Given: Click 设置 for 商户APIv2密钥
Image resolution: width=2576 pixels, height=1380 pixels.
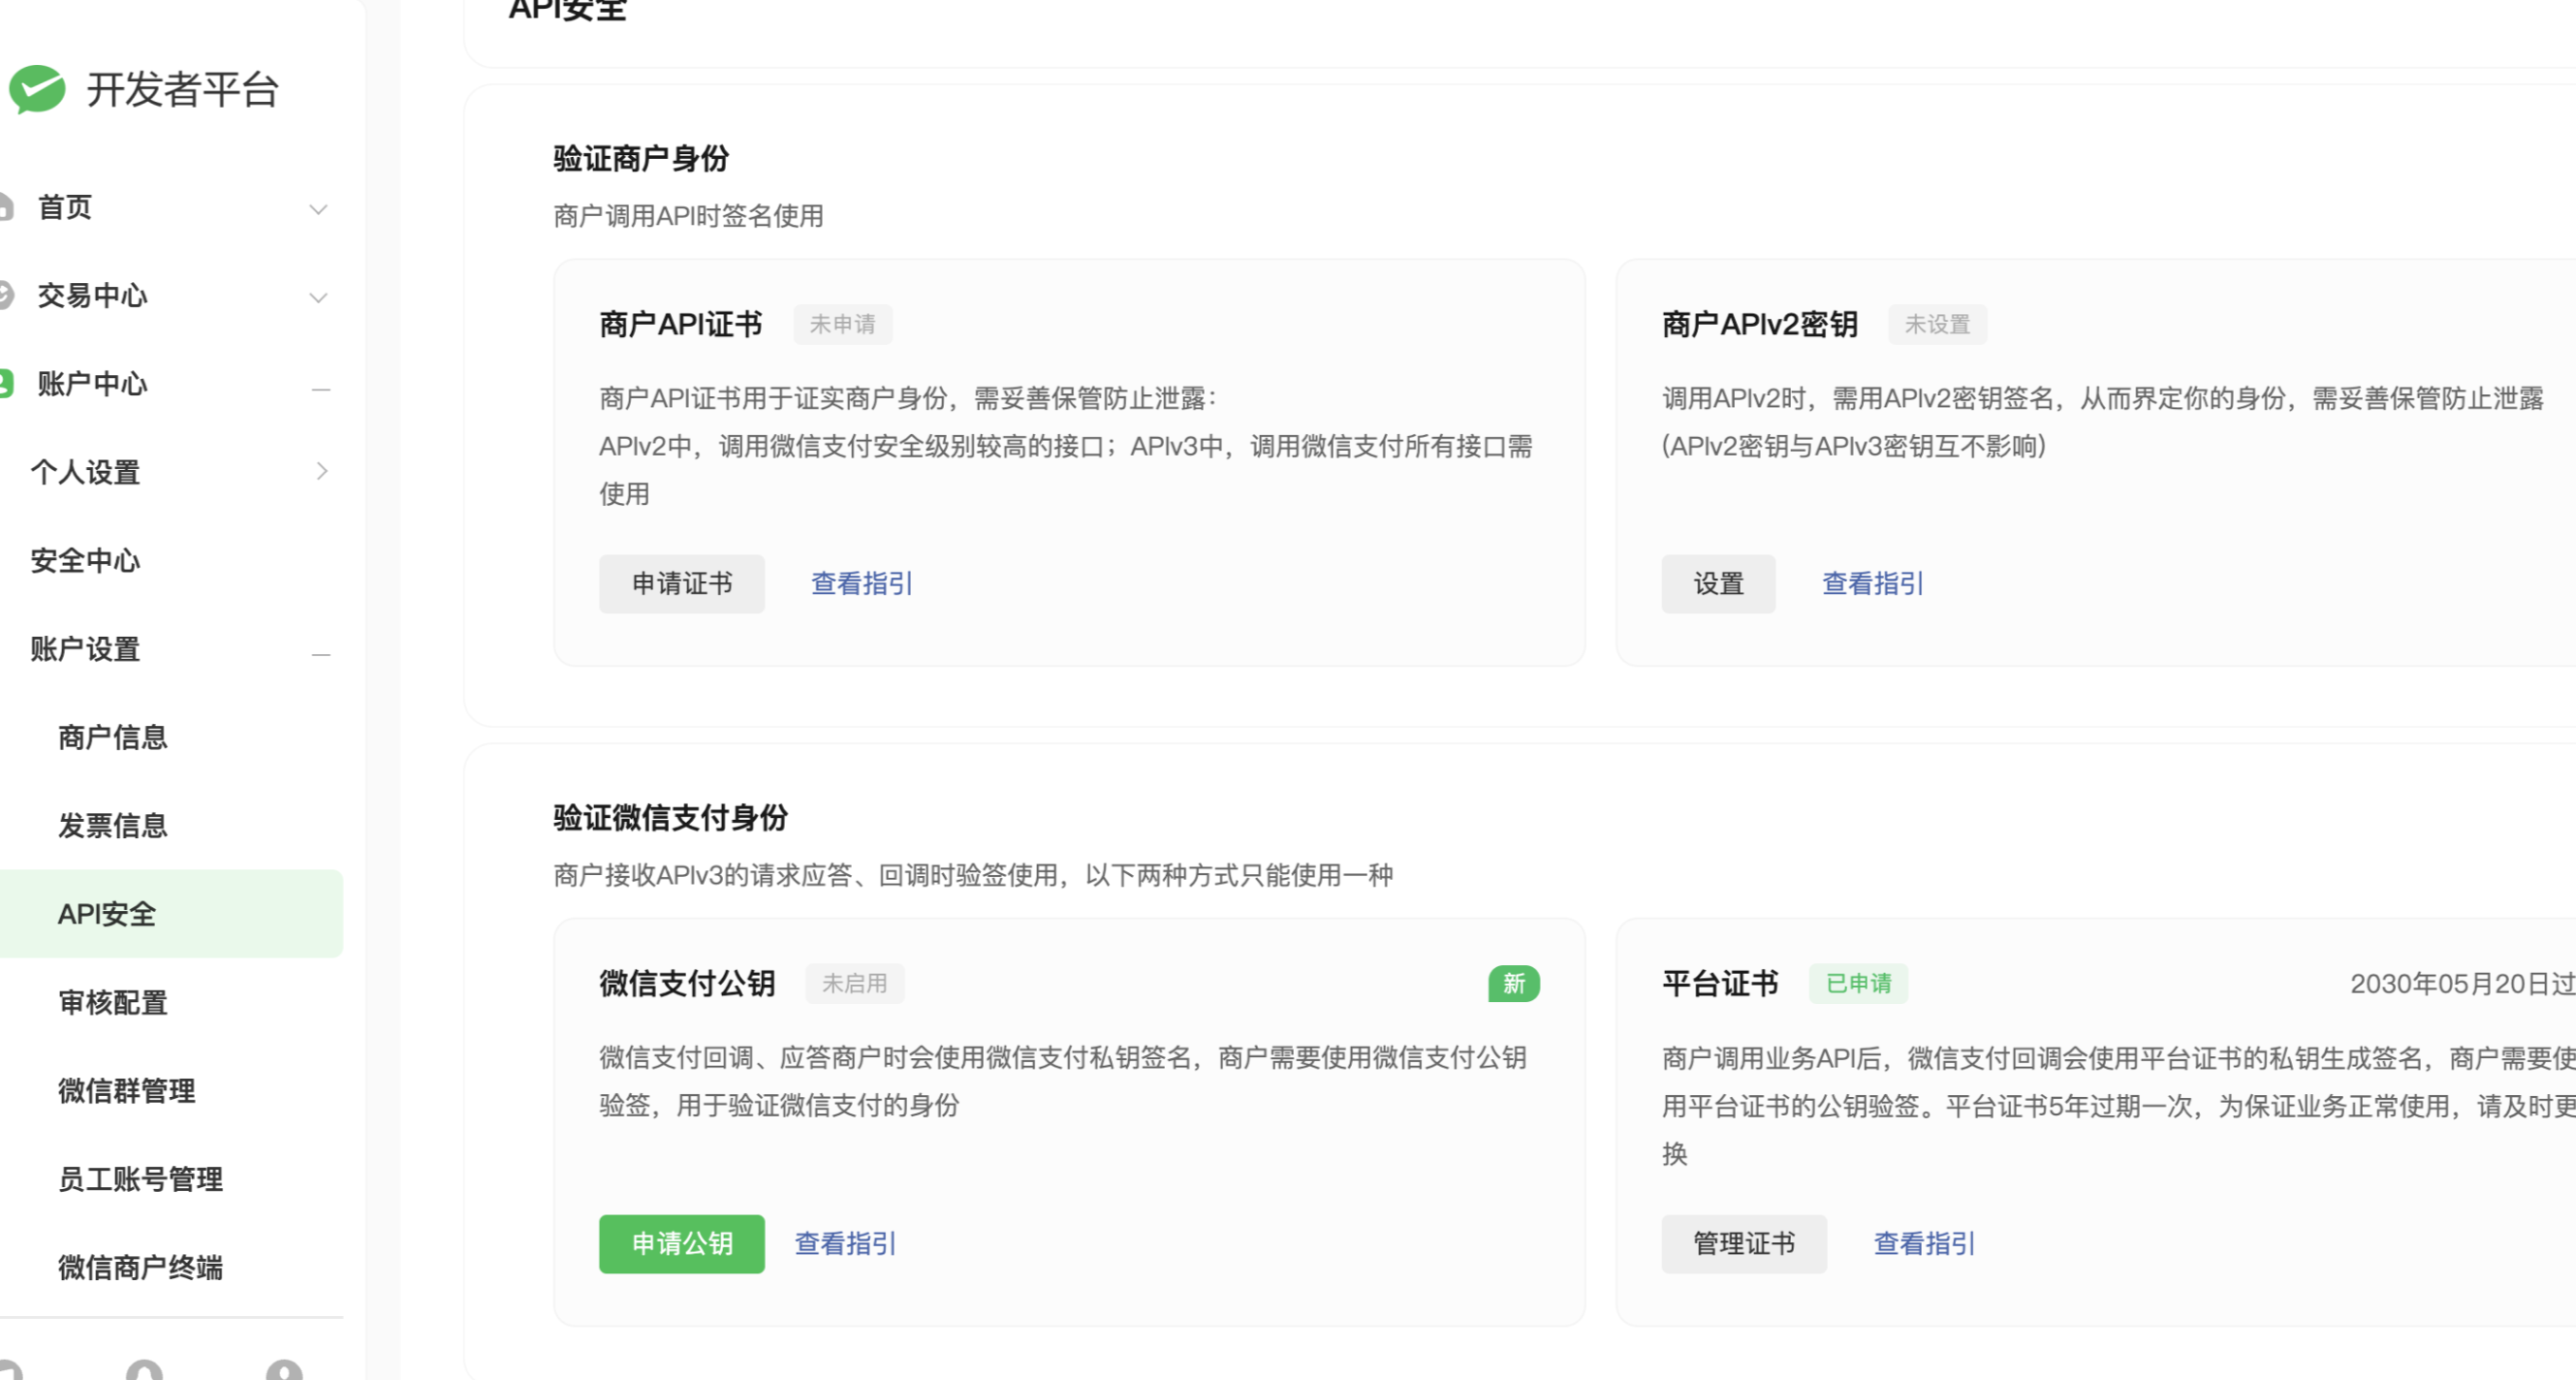Looking at the screenshot, I should 1718,584.
